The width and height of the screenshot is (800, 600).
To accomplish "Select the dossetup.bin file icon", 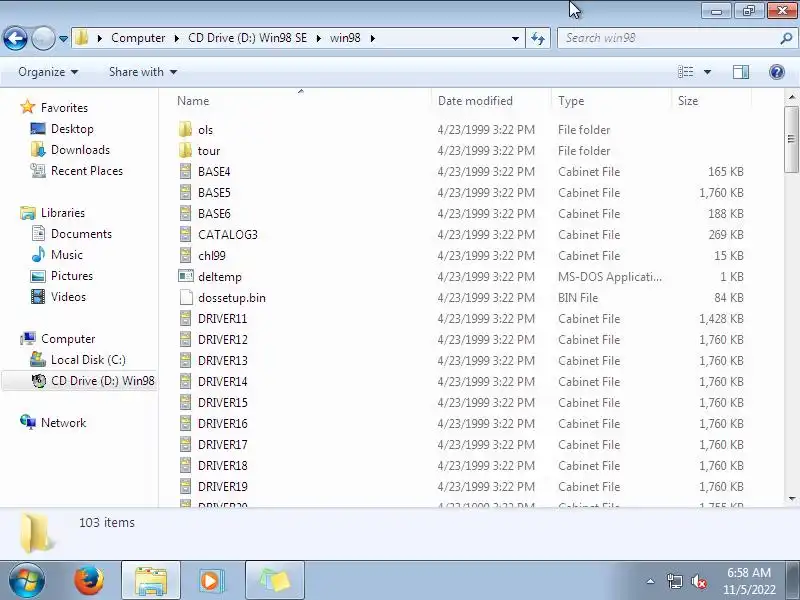I will click(x=186, y=297).
